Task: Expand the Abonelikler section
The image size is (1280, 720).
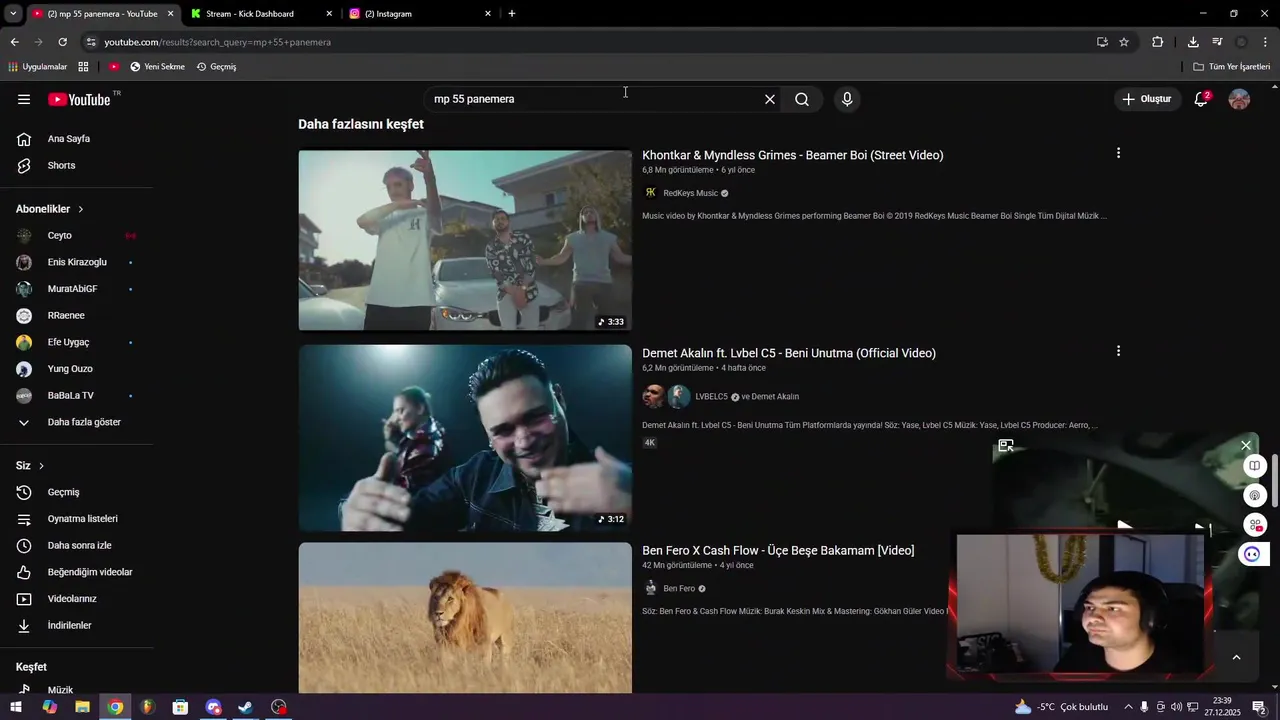Action: tap(50, 209)
